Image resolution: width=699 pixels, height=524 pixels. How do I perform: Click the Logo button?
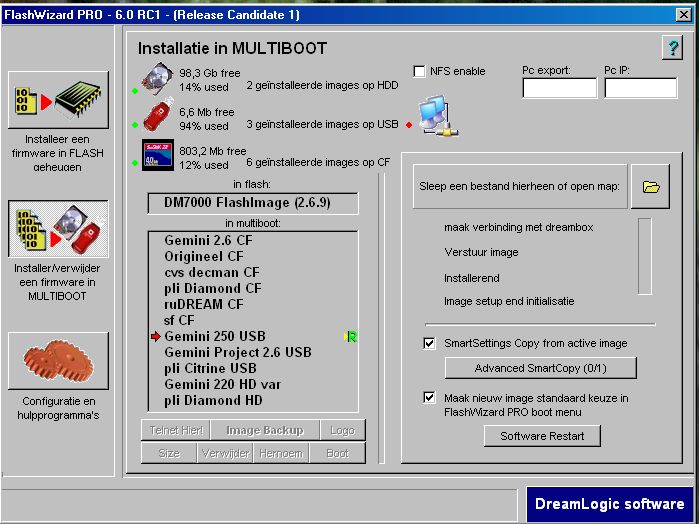click(342, 430)
